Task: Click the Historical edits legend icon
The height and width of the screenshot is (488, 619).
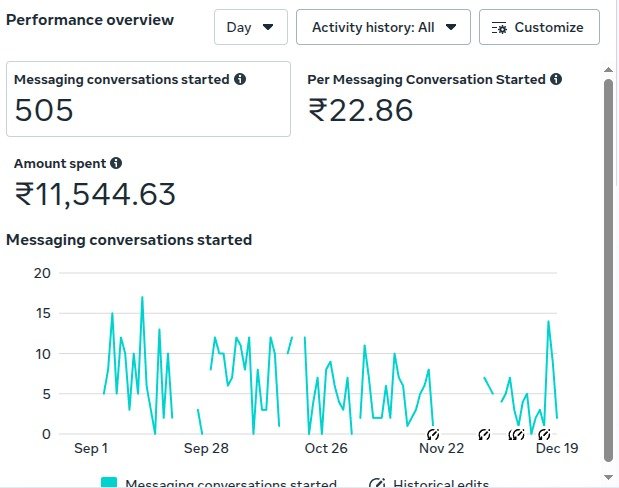Action: (377, 483)
